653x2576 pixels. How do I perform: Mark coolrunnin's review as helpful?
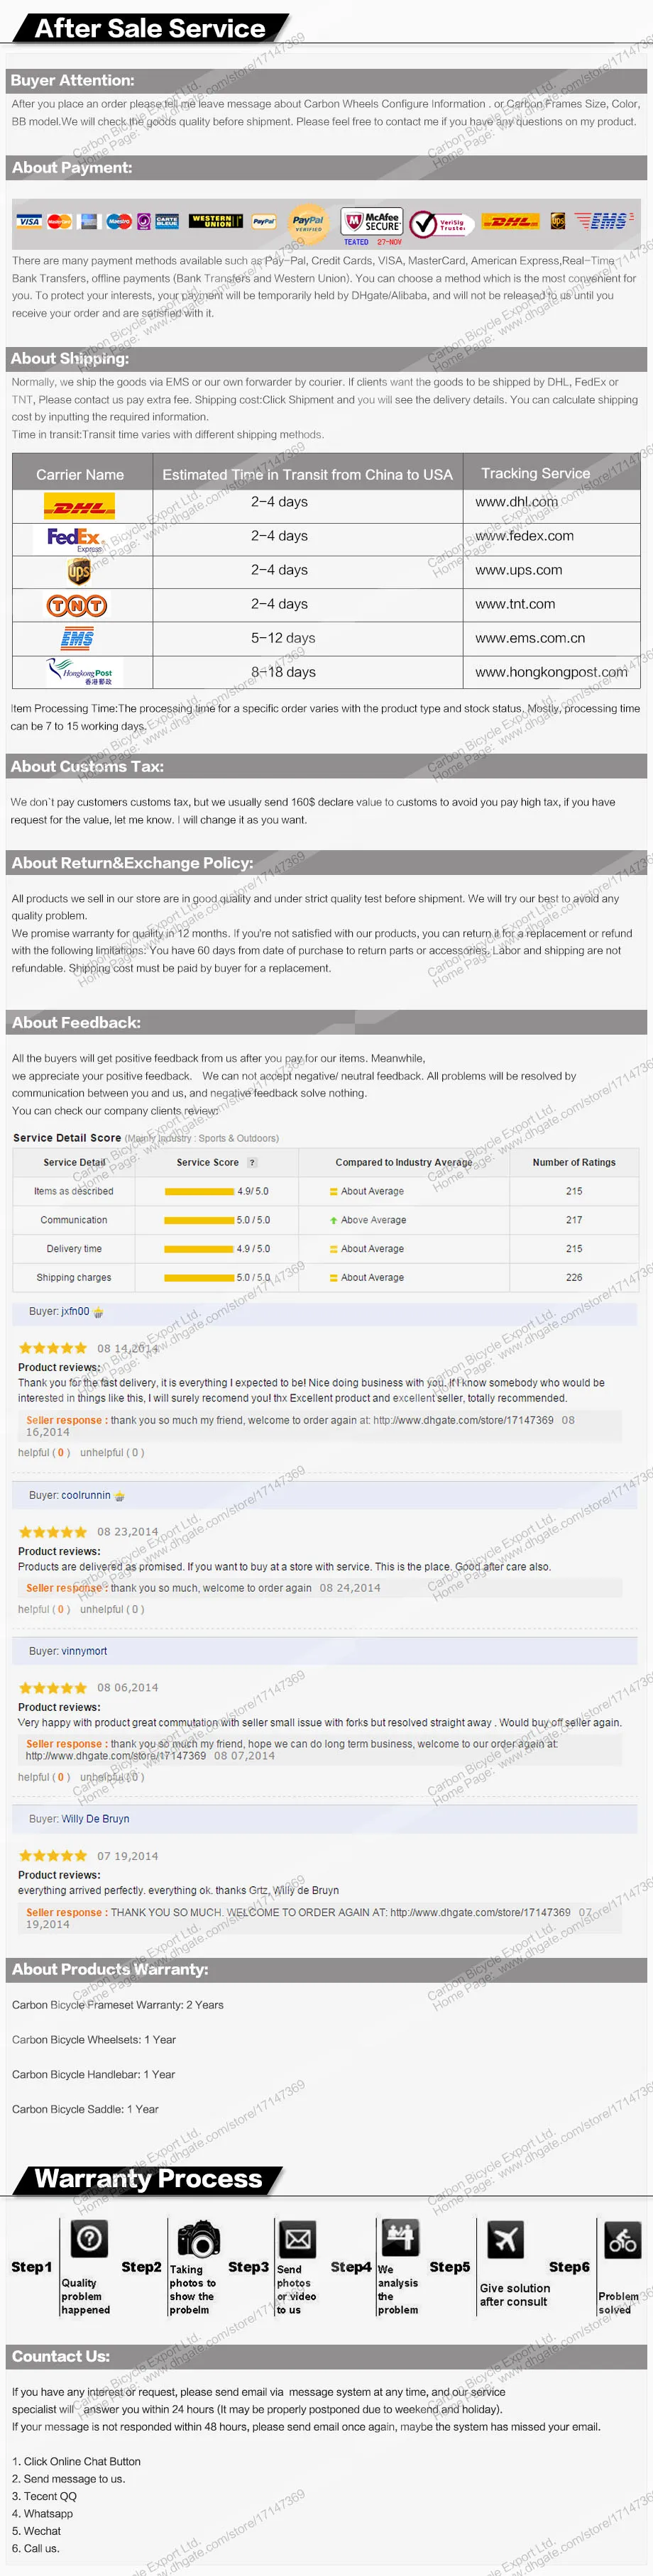pyautogui.click(x=44, y=1609)
